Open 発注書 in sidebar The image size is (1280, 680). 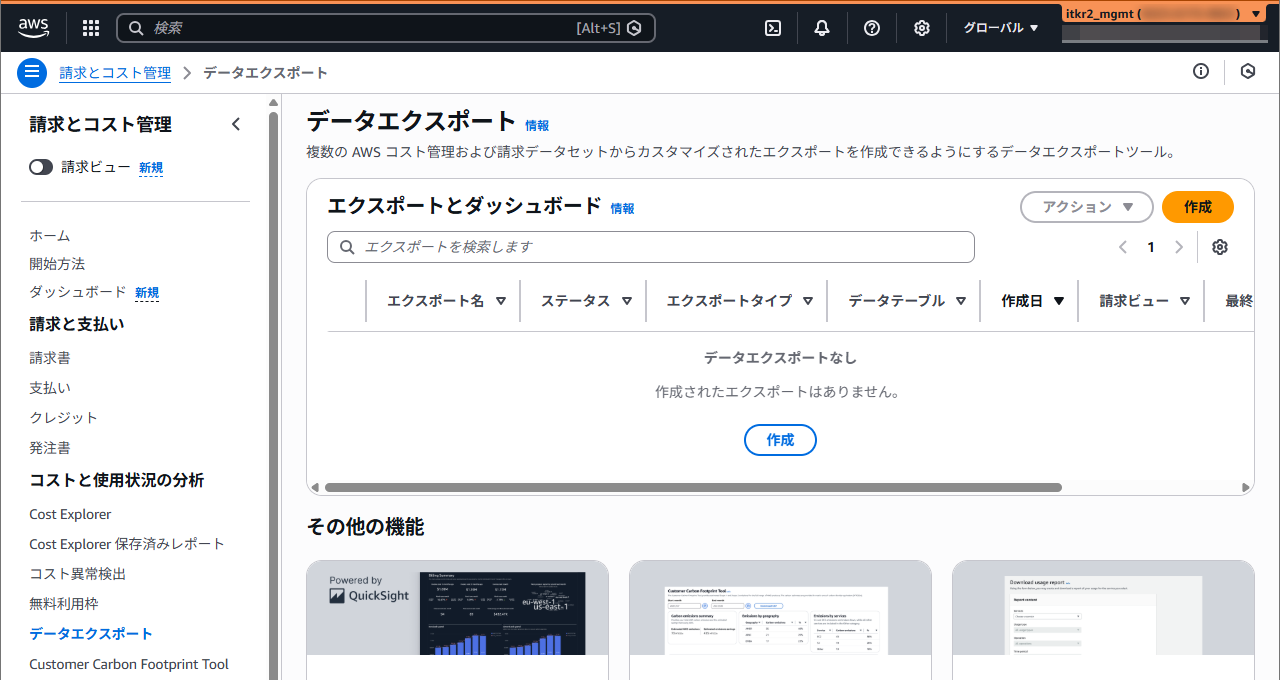point(50,447)
